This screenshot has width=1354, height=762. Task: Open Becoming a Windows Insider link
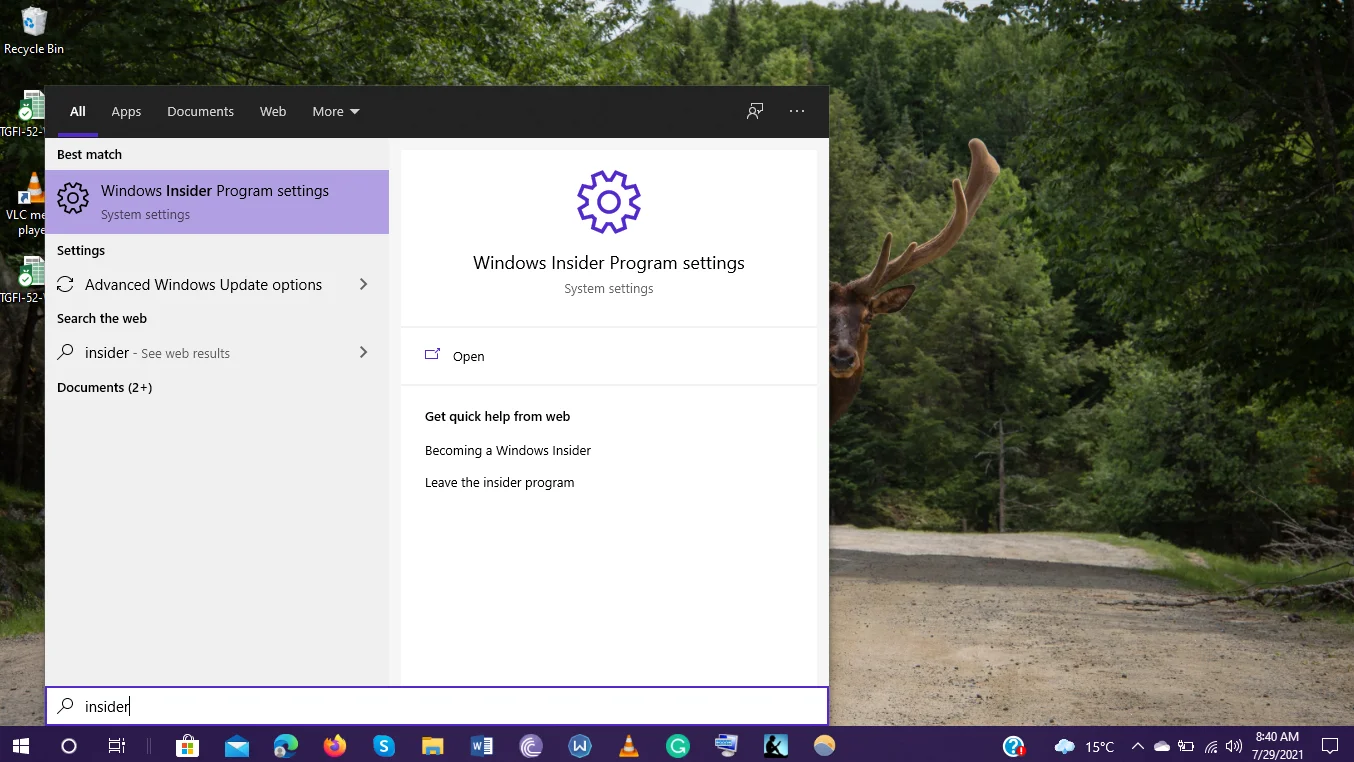508,450
